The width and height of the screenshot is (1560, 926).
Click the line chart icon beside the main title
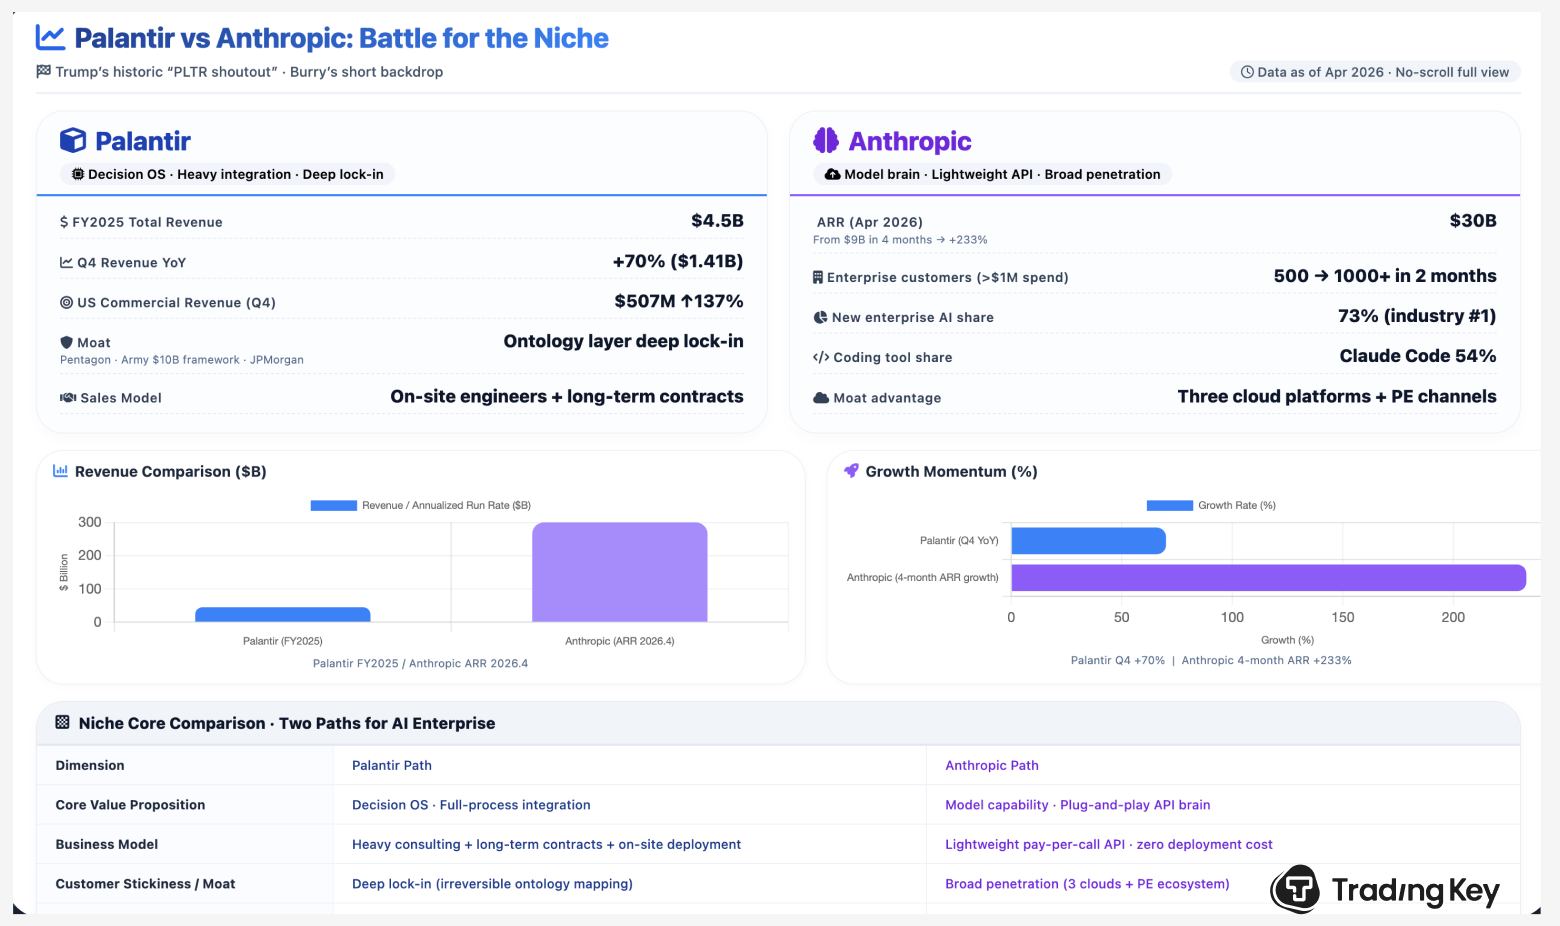[50, 38]
